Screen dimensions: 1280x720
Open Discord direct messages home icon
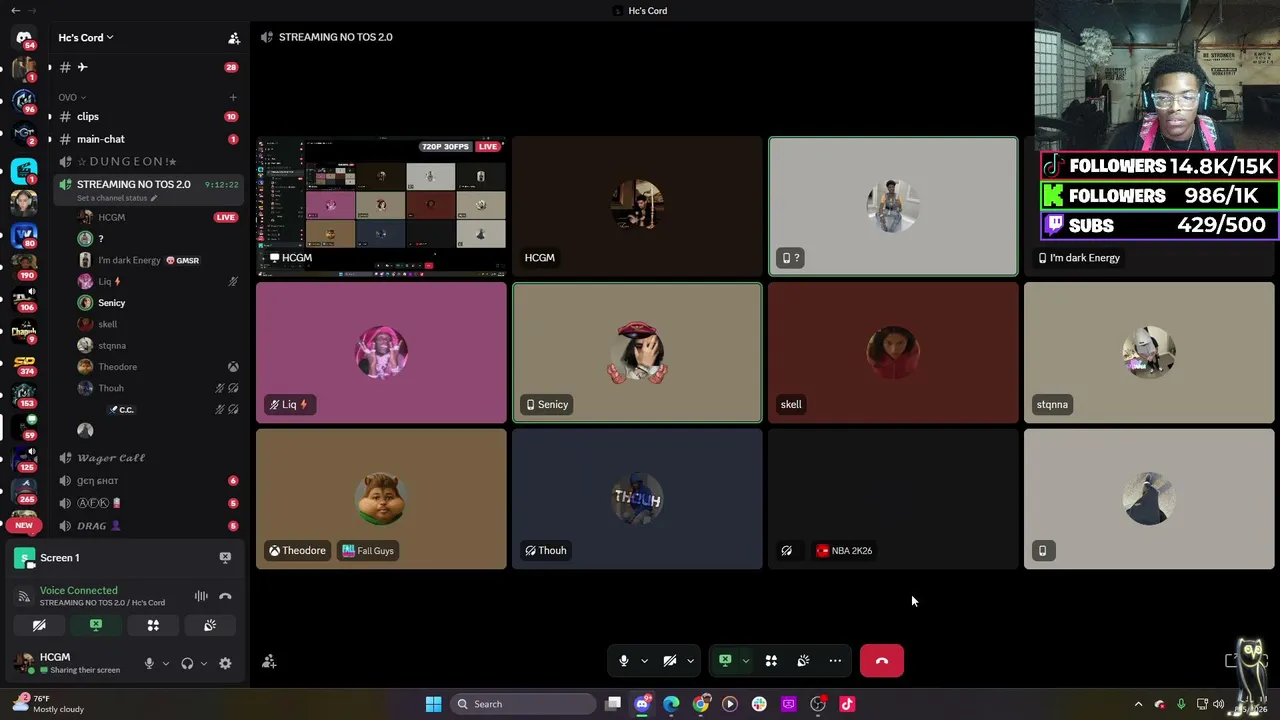24,38
